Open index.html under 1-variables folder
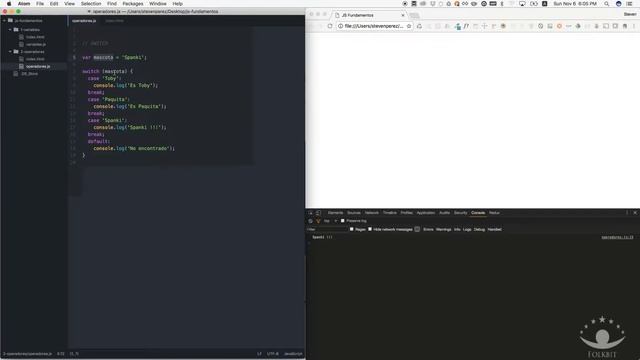 pyautogui.click(x=35, y=37)
